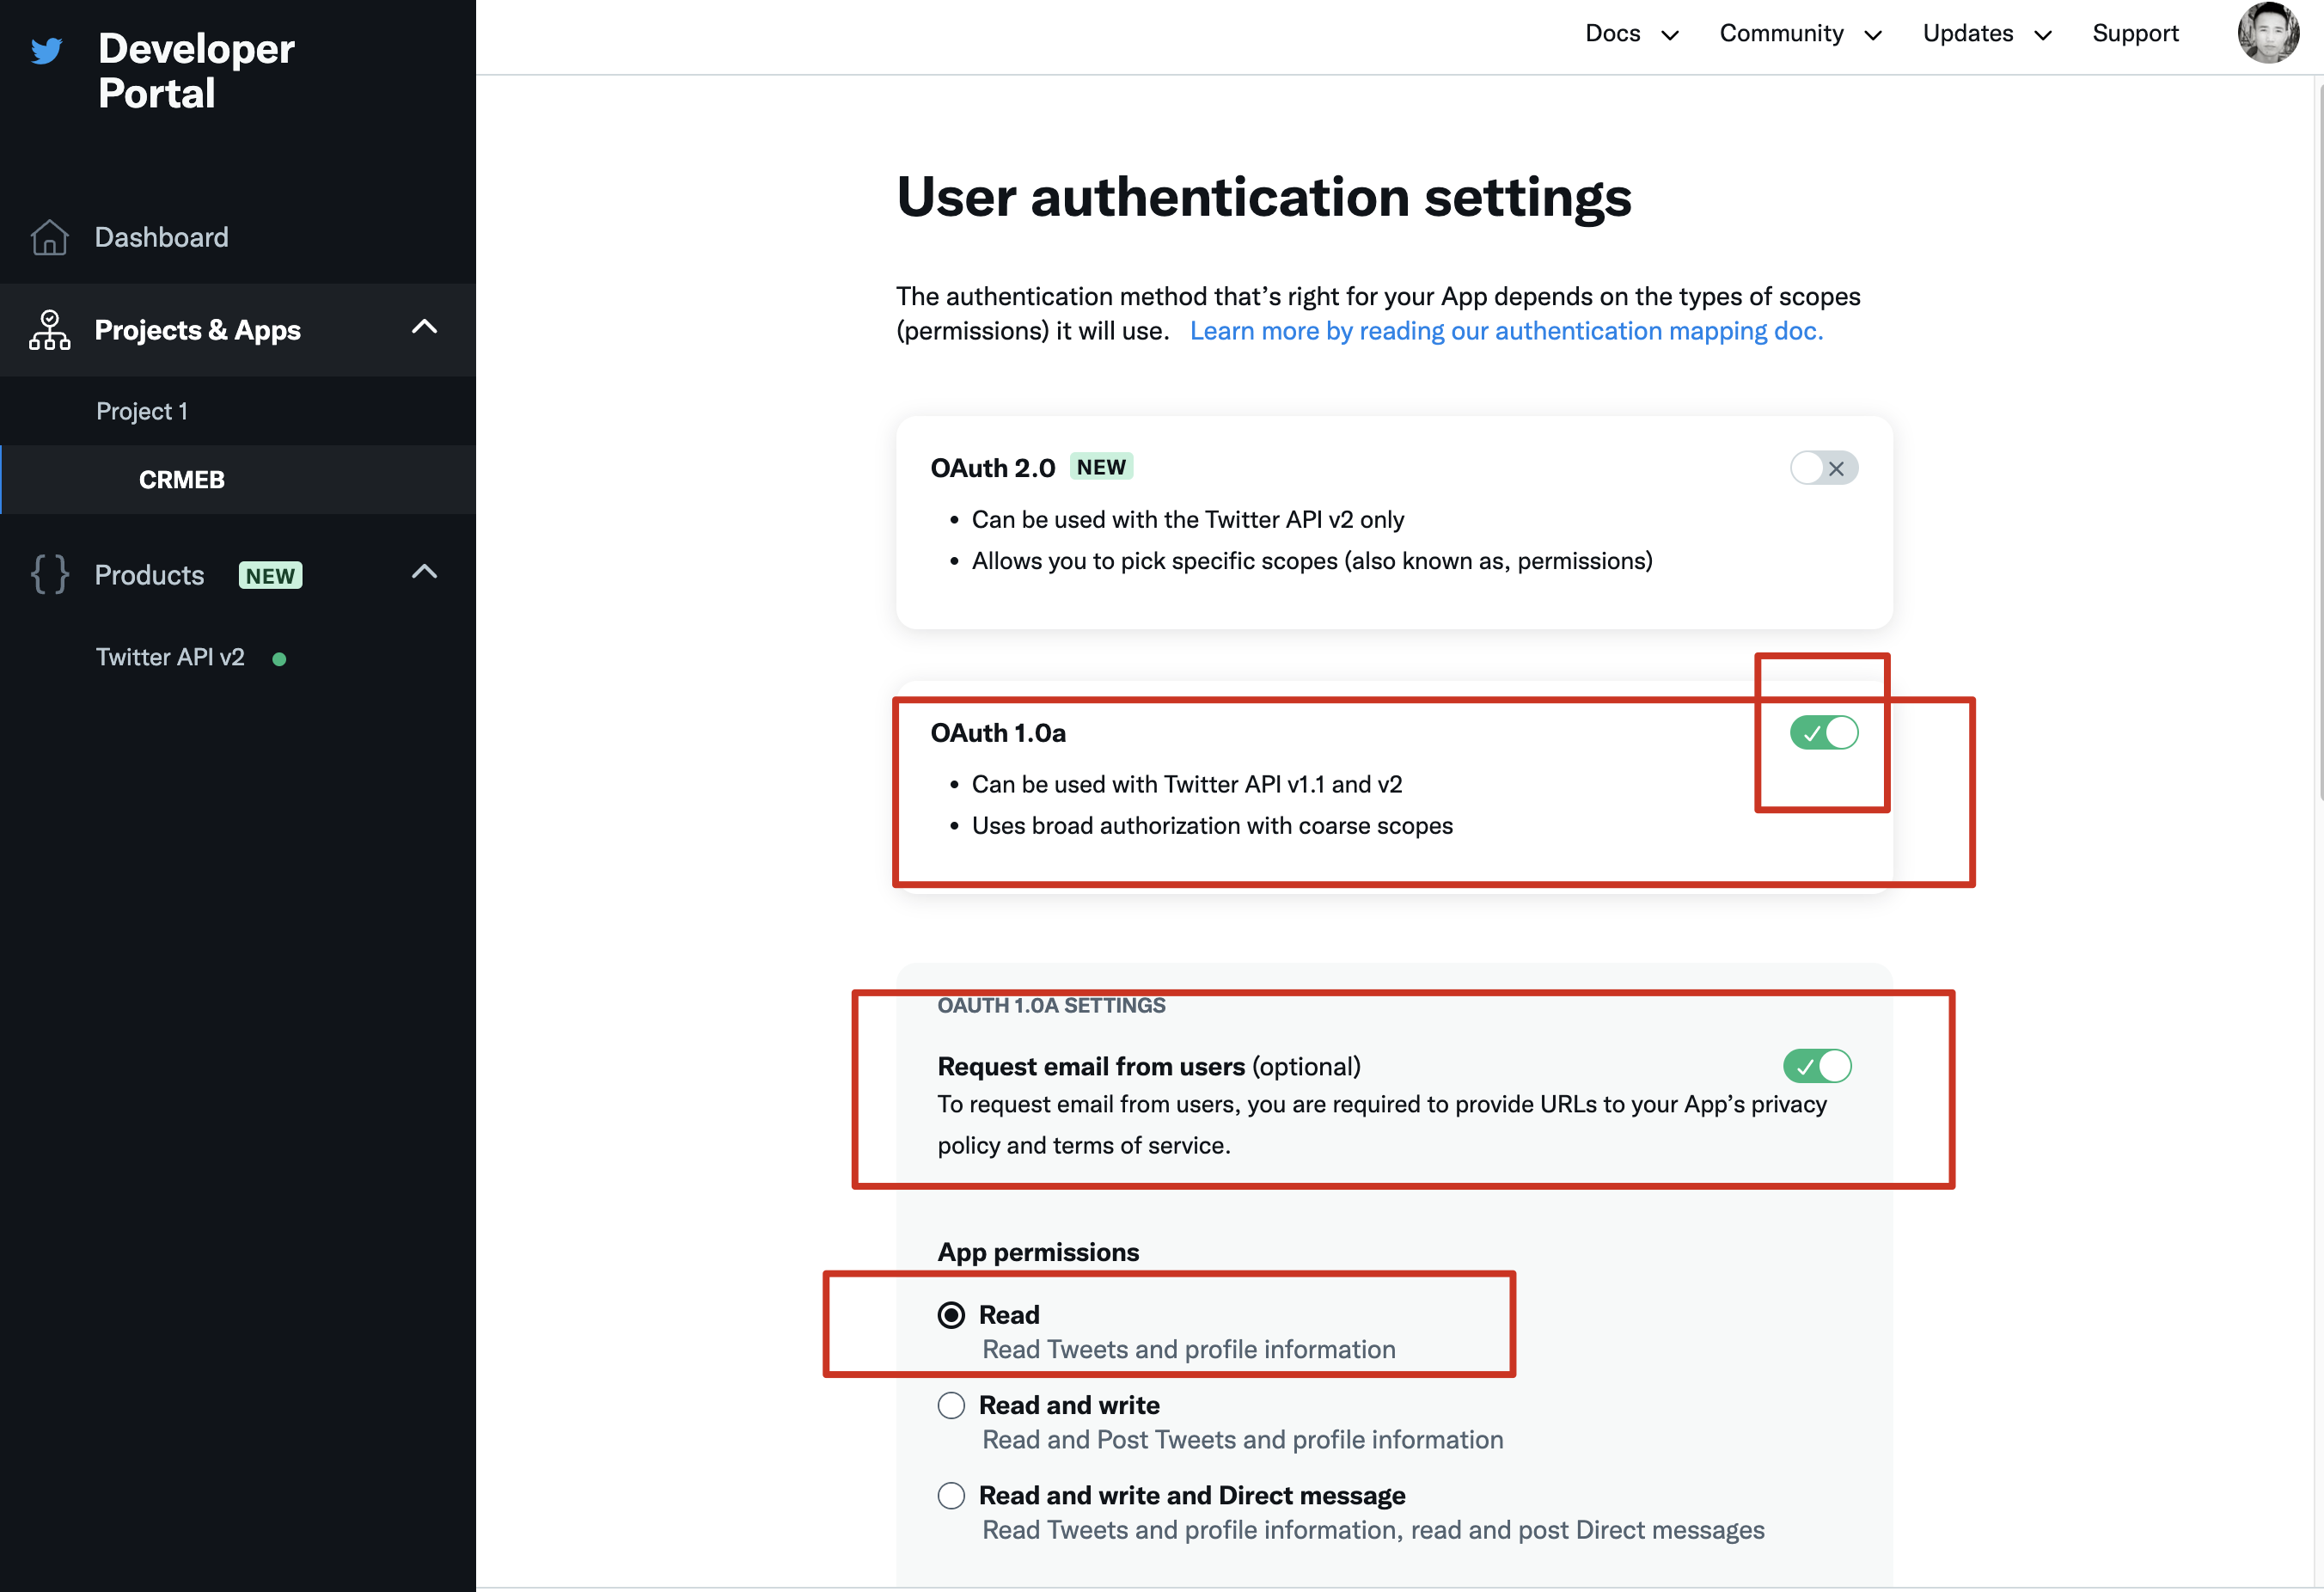Click 'Can be used with the Twitter API v2 only'

[1187, 519]
